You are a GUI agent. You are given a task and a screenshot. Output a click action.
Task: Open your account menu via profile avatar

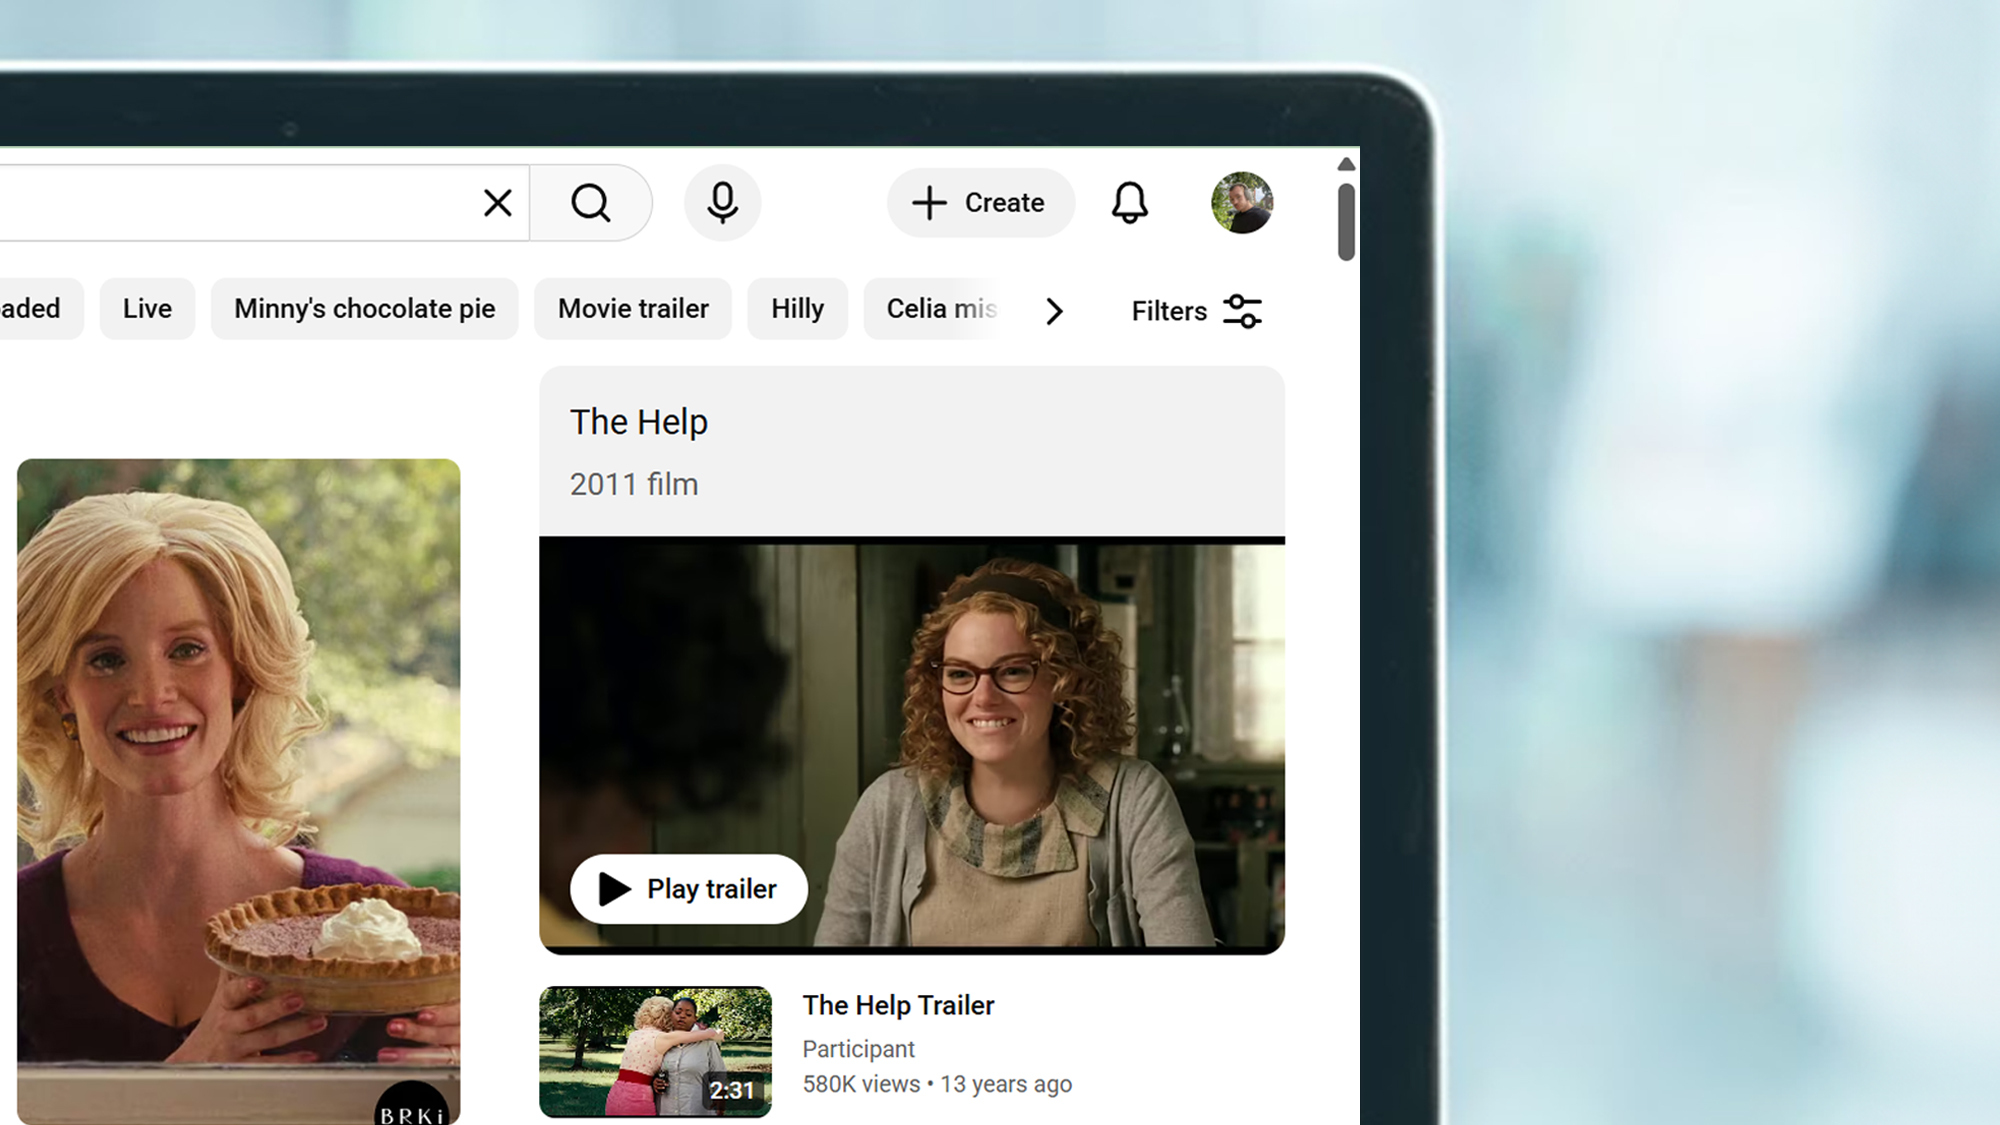[1242, 202]
